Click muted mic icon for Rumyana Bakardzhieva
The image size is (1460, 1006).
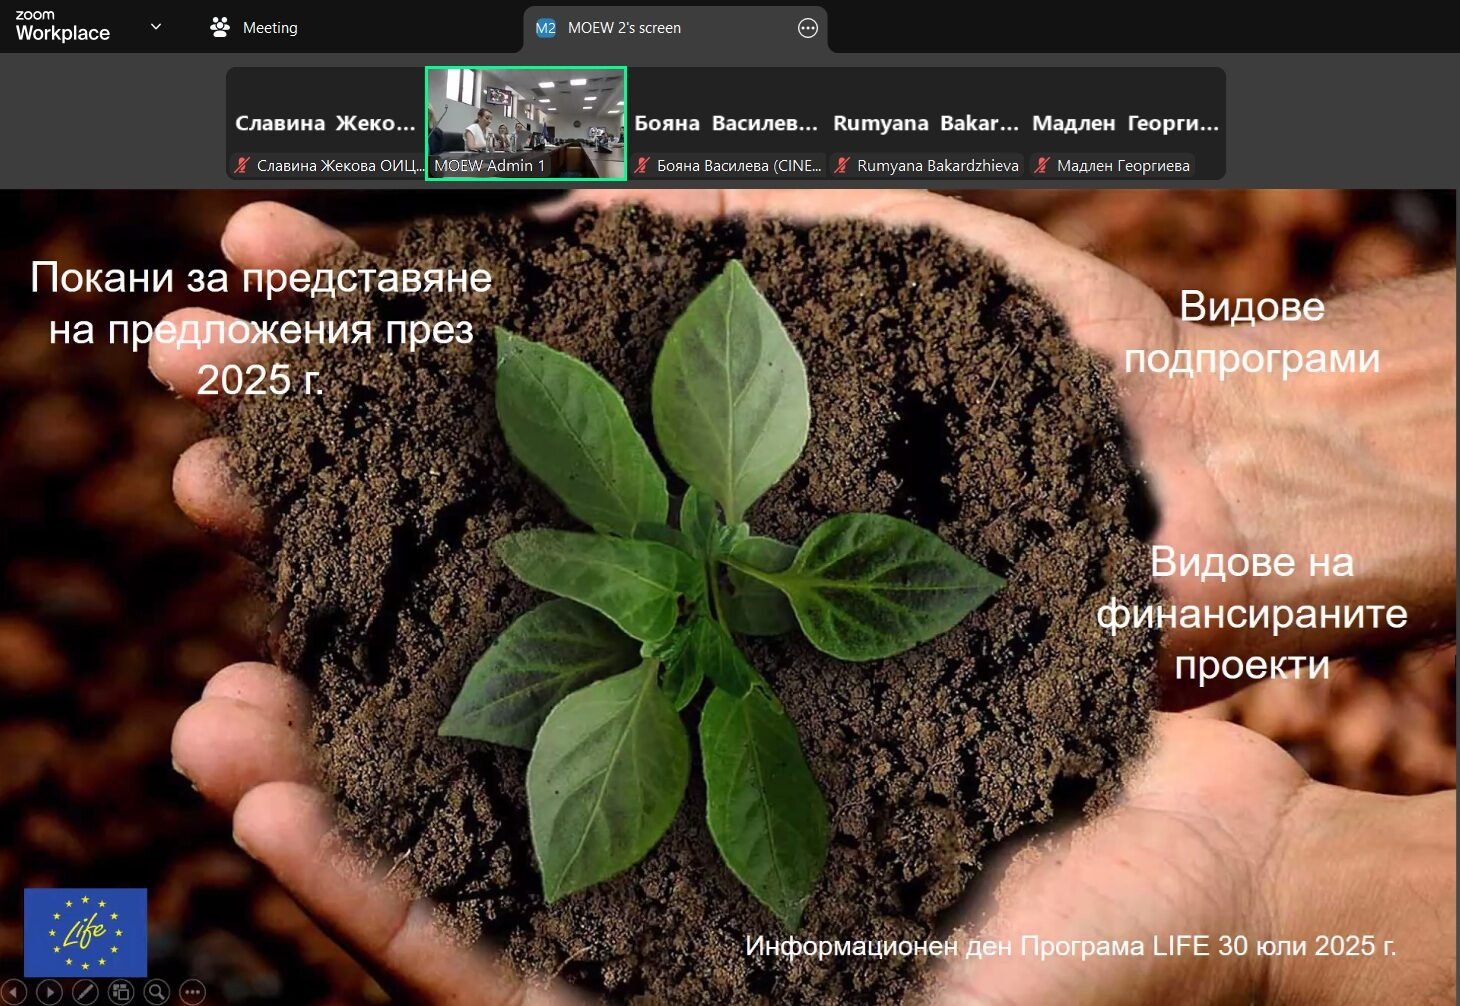(842, 166)
